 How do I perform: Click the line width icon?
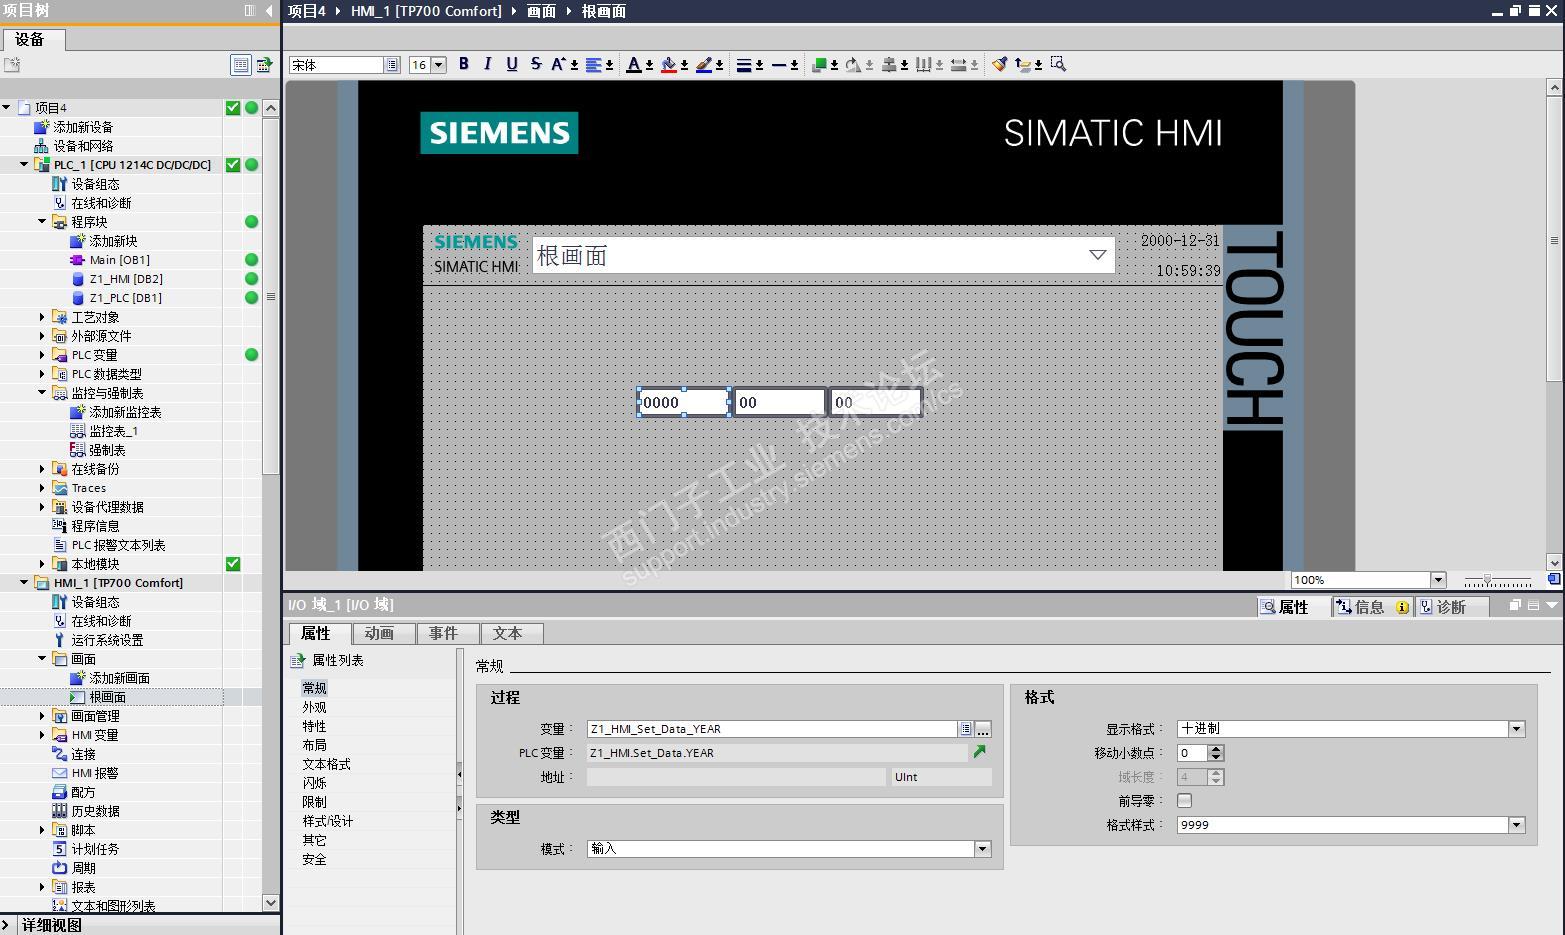(x=744, y=65)
